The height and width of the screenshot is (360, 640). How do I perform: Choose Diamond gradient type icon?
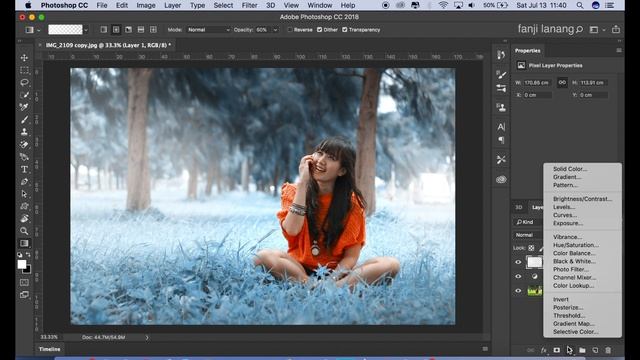click(x=153, y=30)
